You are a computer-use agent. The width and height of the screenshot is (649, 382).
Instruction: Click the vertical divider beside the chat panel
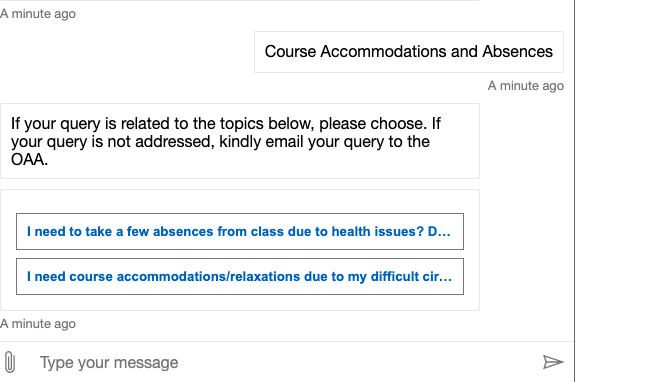[x=574, y=191]
